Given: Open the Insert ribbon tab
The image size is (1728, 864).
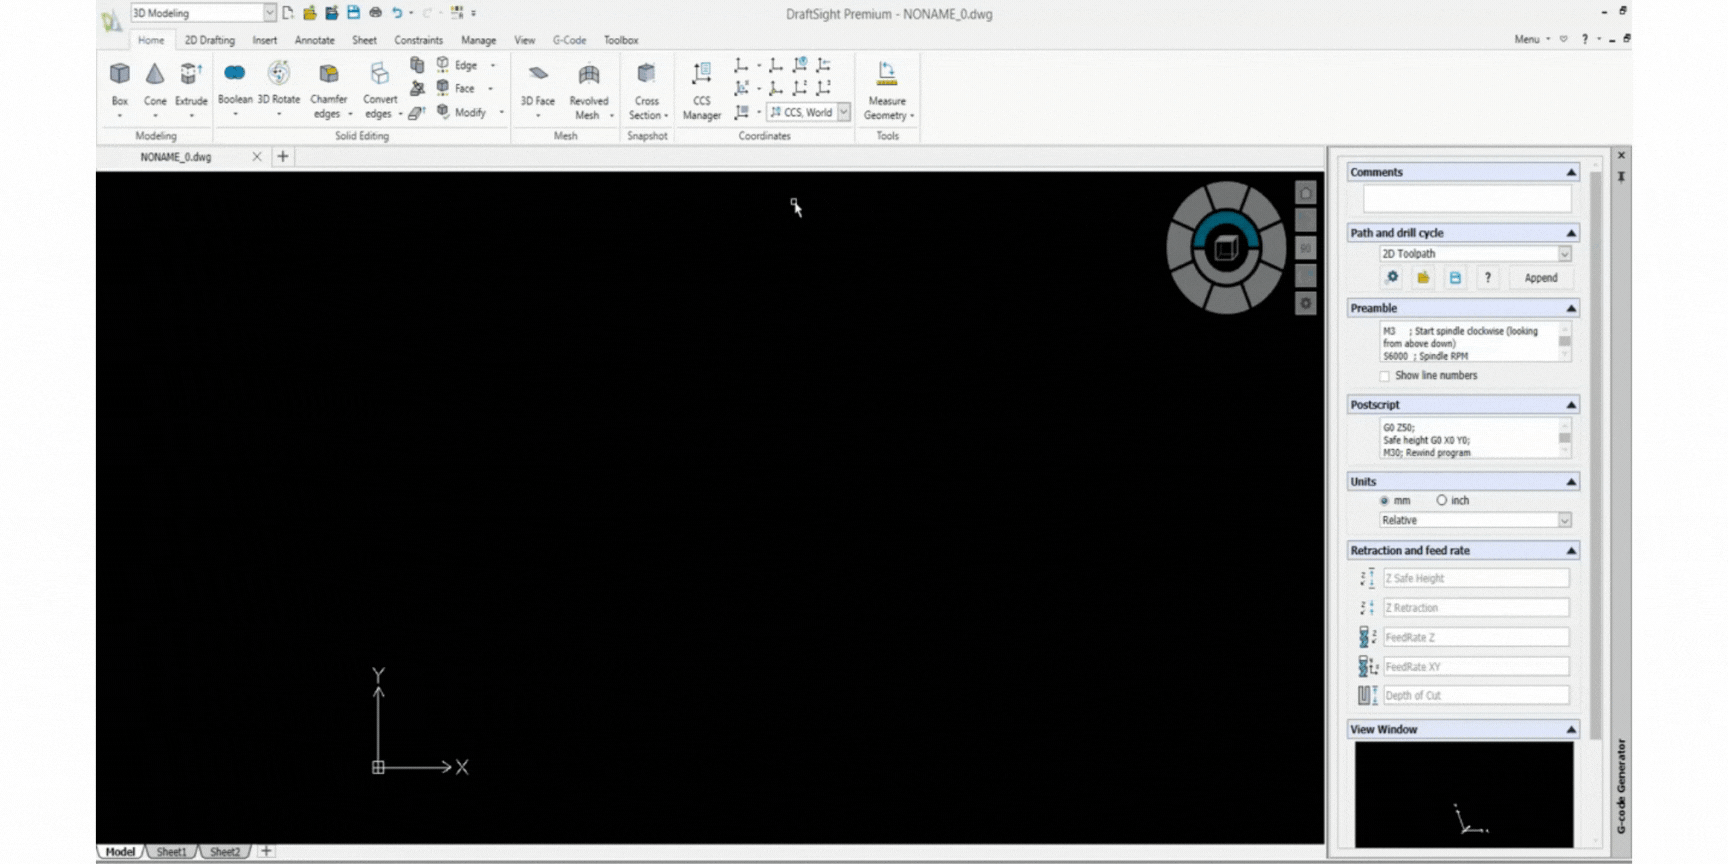Looking at the screenshot, I should 265,40.
